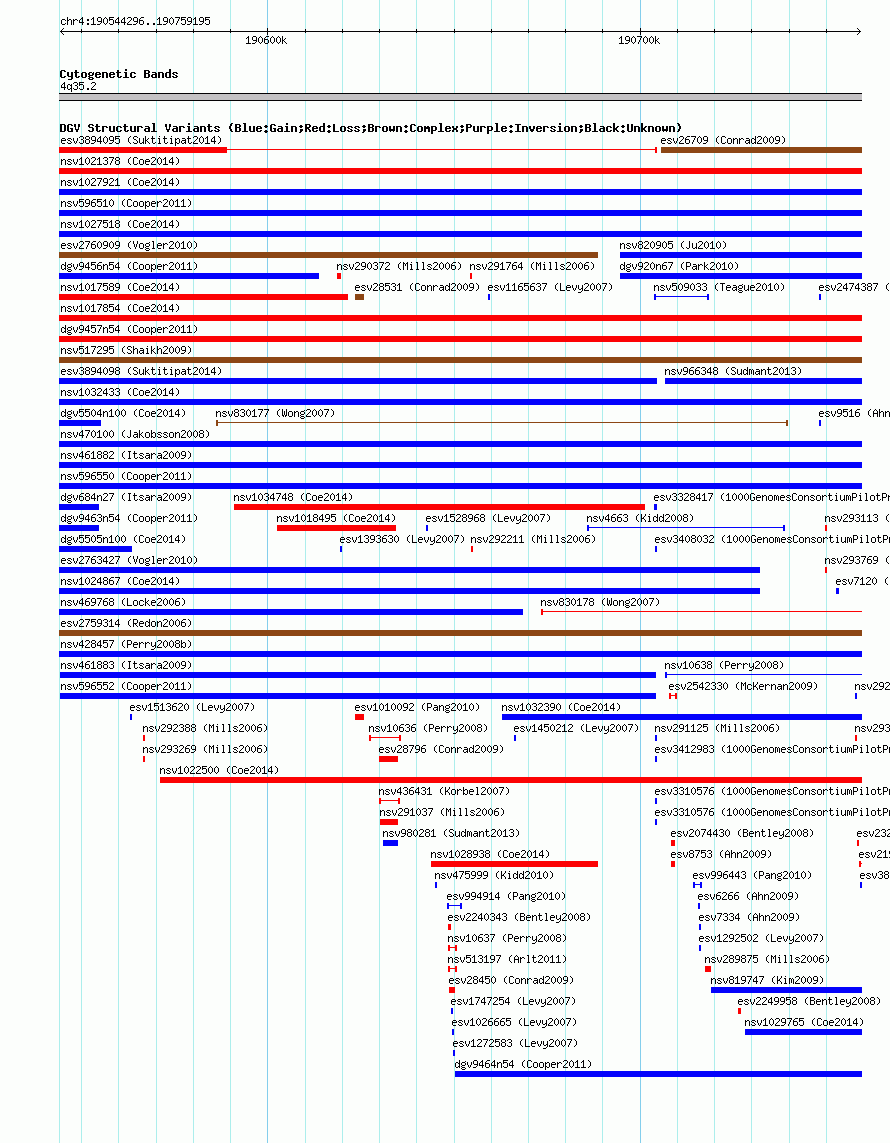Open nsv469768 (Locke2006) variant
This screenshot has width=890, height=1143.
[292, 612]
